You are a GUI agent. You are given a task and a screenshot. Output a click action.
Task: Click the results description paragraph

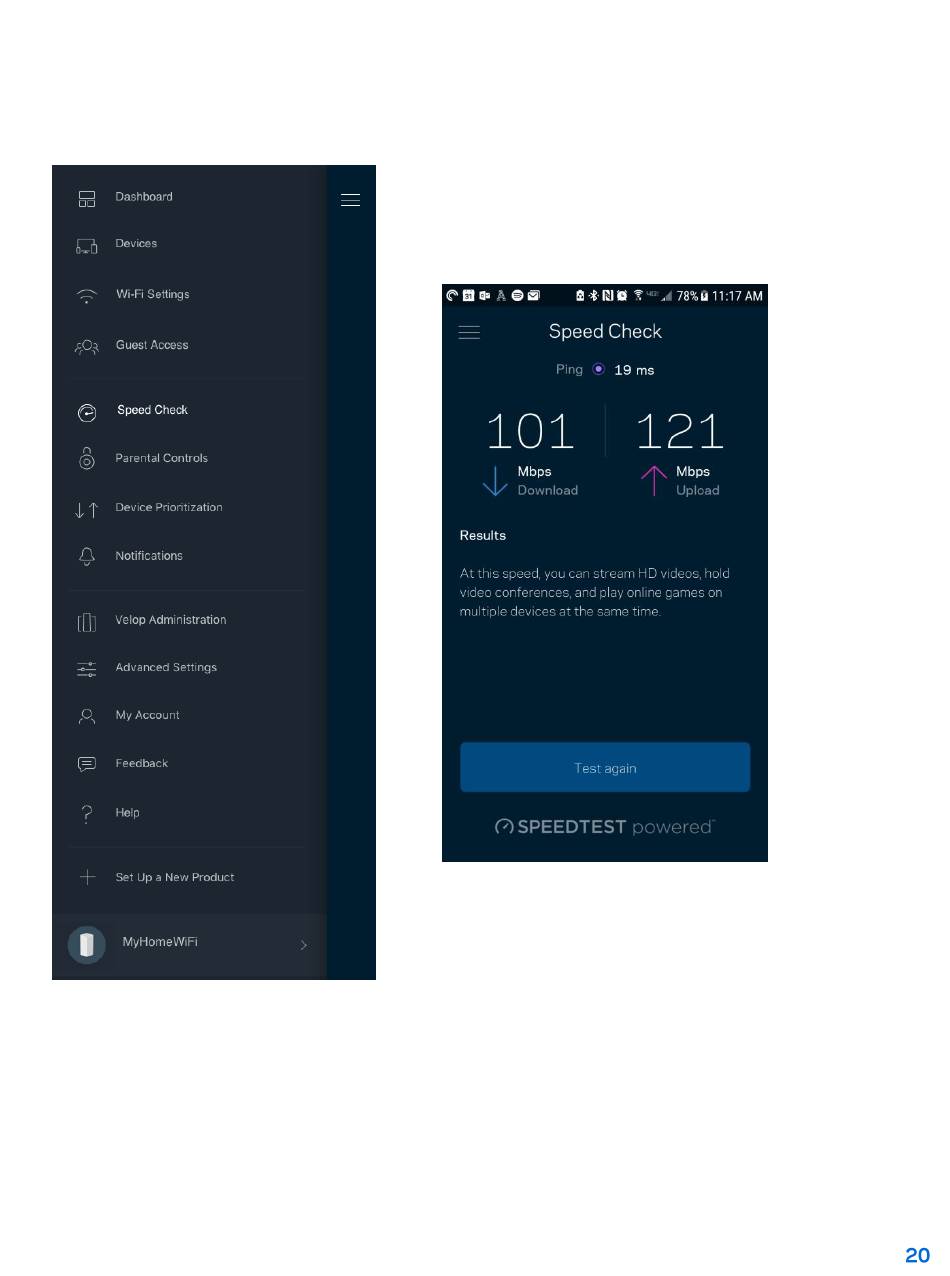click(595, 592)
